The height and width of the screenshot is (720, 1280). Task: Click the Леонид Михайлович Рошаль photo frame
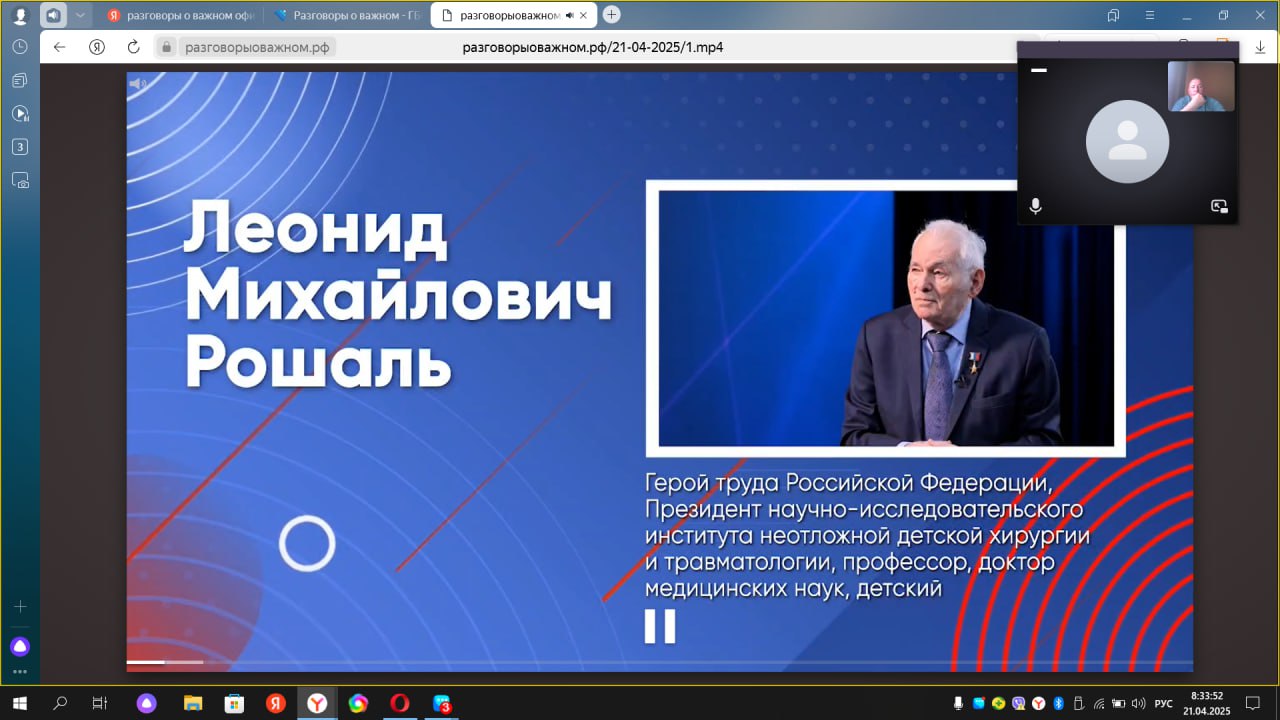pyautogui.click(x=885, y=318)
